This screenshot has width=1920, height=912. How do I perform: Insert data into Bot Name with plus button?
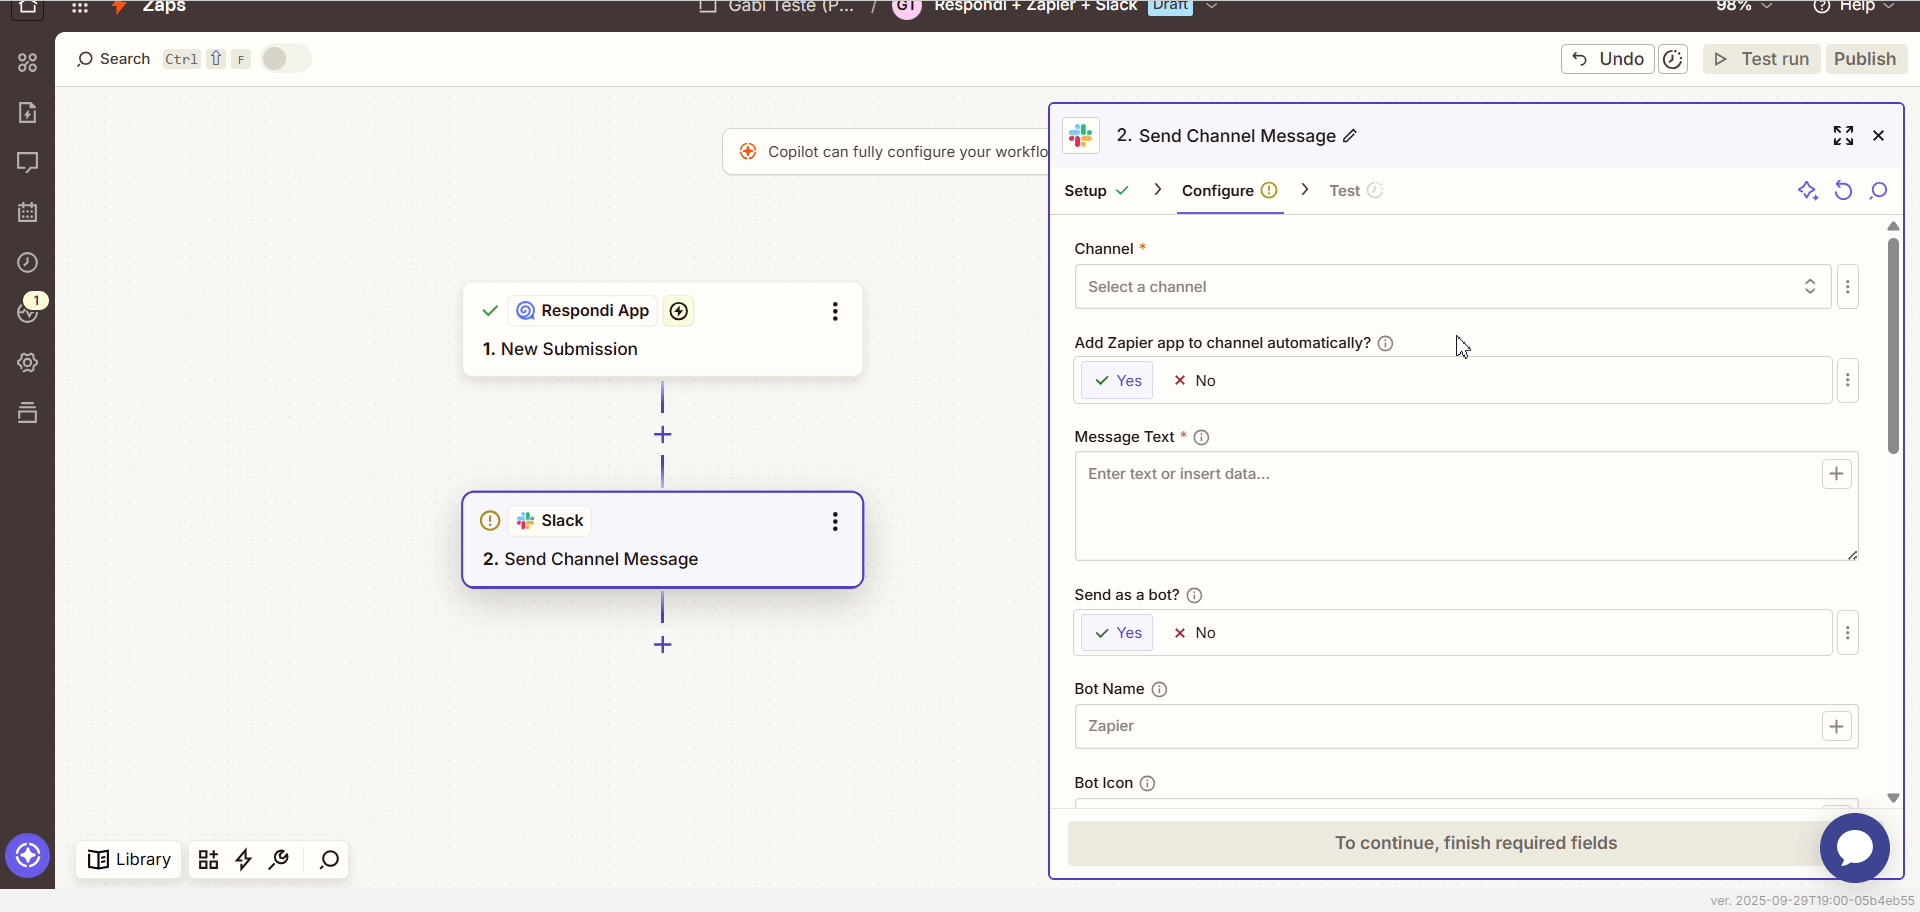(x=1836, y=726)
